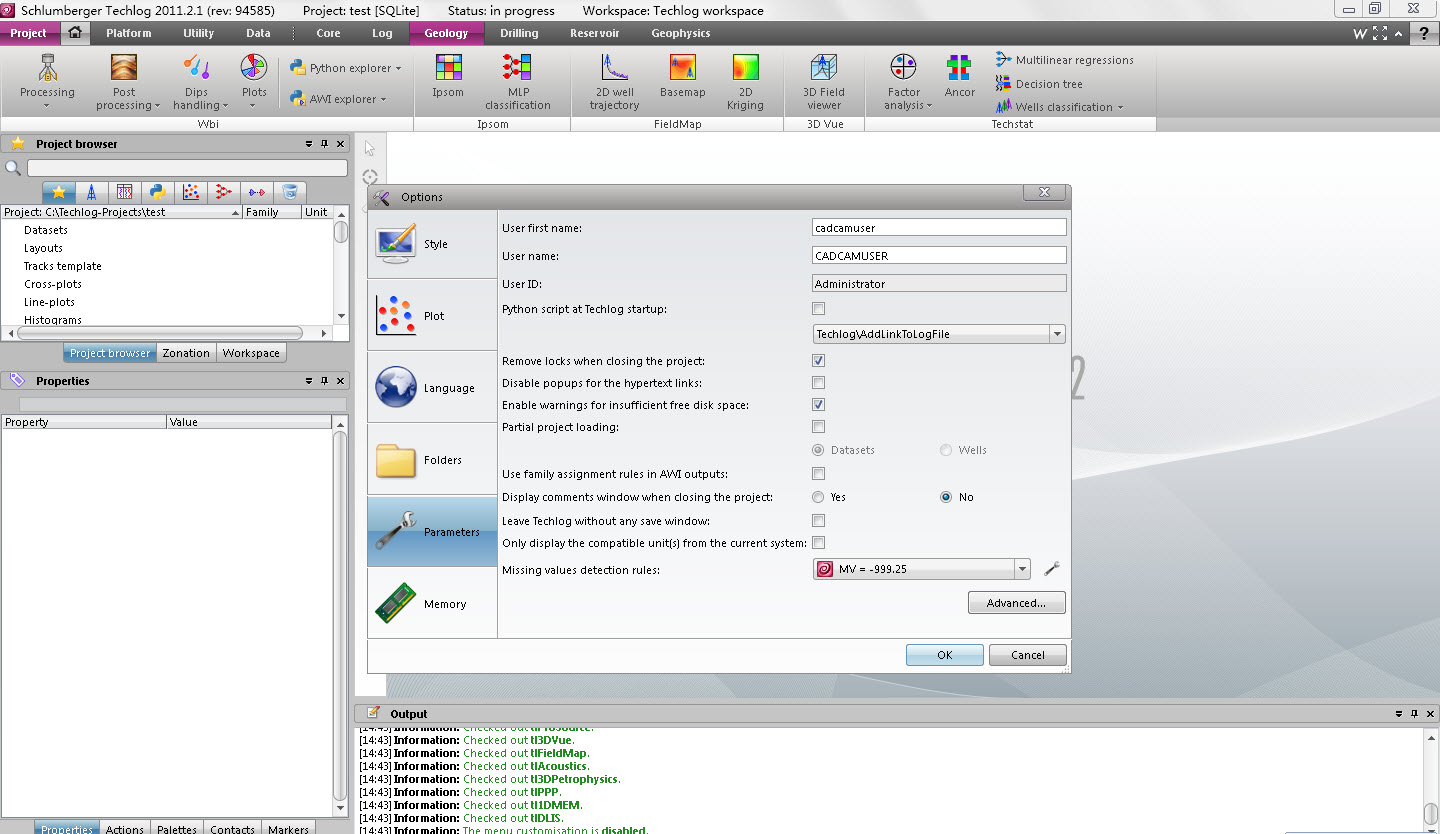The height and width of the screenshot is (834, 1440).
Task: Open the Processing tool in the ribbon
Action: 47,81
